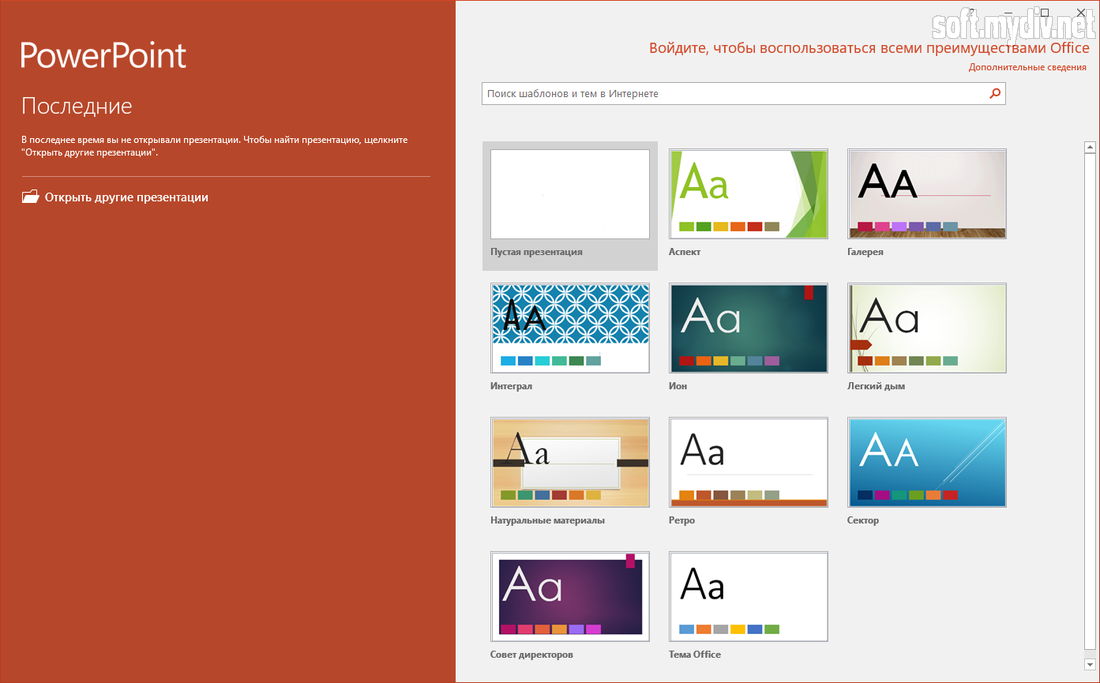
Task: Close the PowerPoint window
Action: pos(1081,12)
